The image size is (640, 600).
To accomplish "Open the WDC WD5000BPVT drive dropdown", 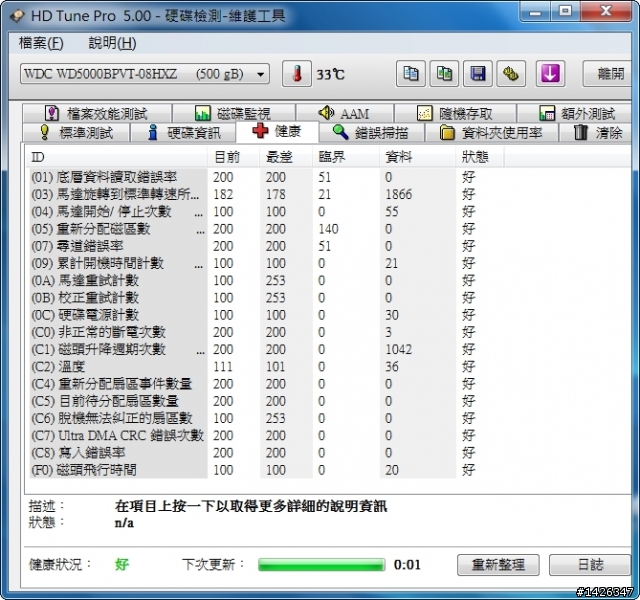I will 144,74.
